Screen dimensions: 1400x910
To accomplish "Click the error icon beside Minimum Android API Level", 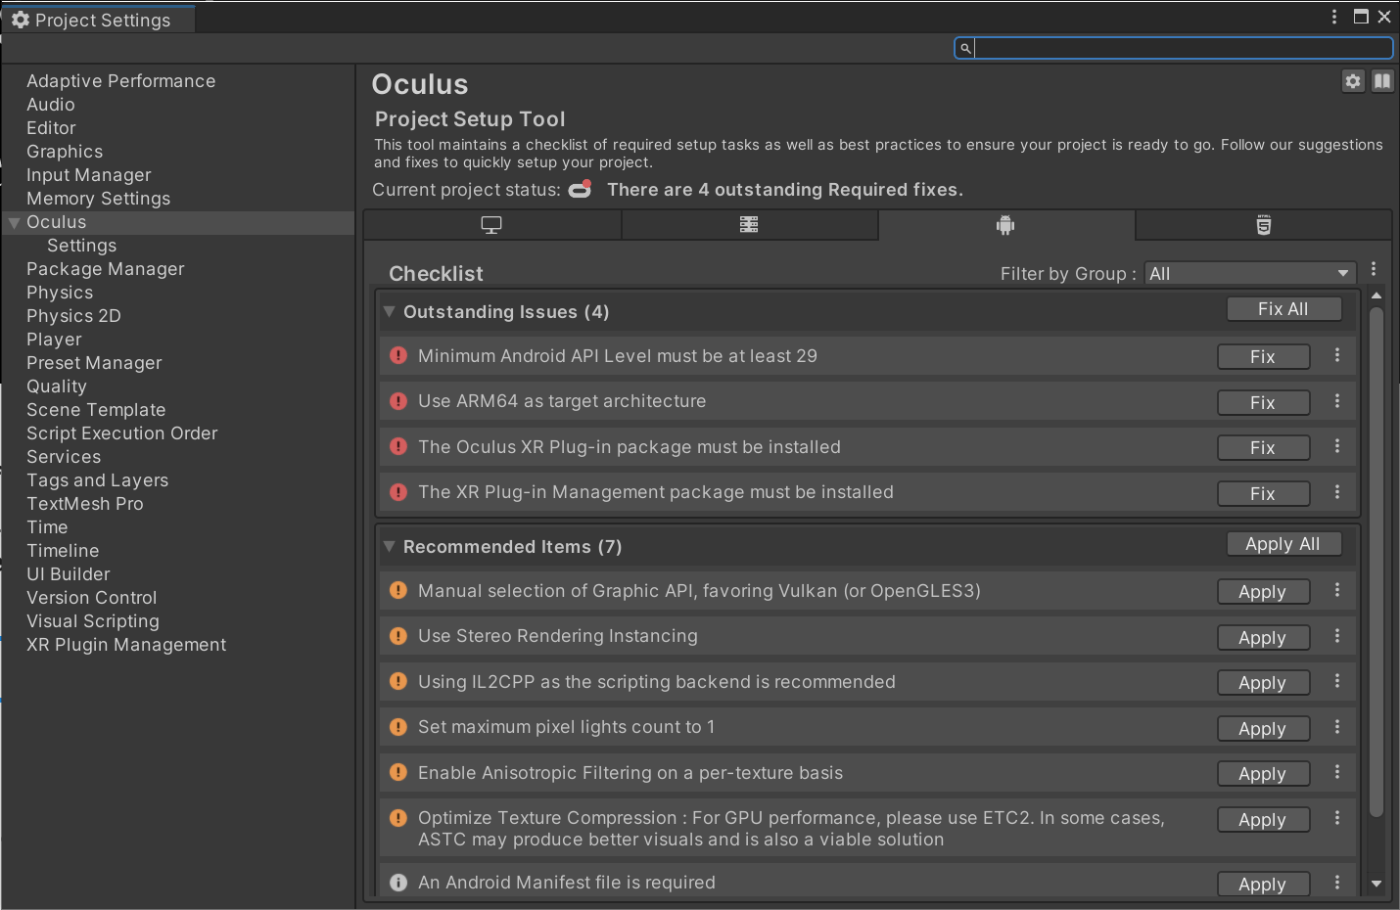I will click(398, 356).
